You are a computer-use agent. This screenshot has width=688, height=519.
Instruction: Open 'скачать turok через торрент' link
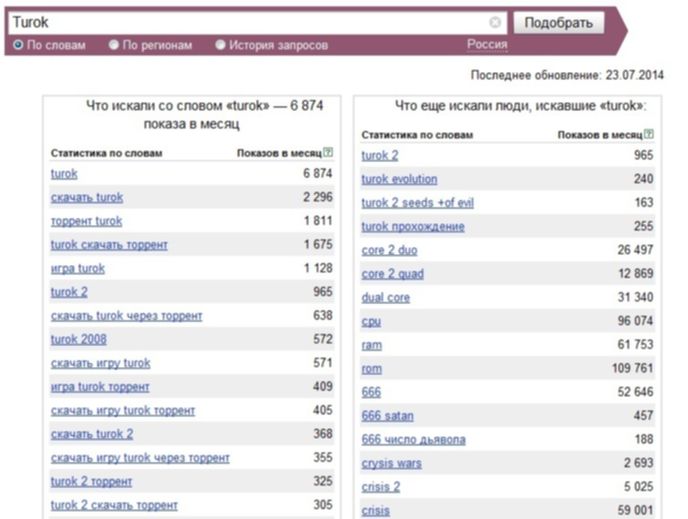(x=126, y=316)
